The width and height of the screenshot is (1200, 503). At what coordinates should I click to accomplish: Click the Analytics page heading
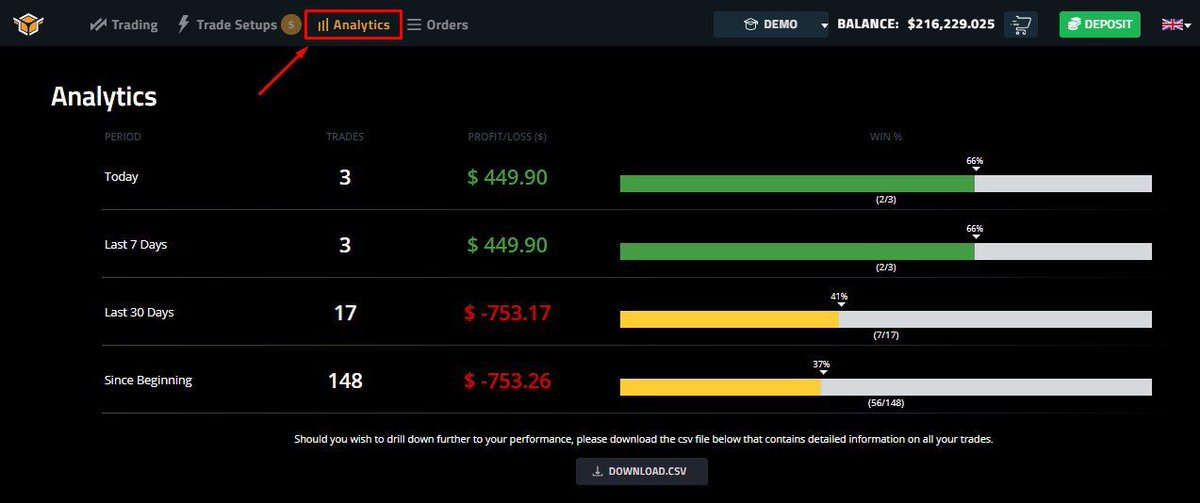[104, 97]
